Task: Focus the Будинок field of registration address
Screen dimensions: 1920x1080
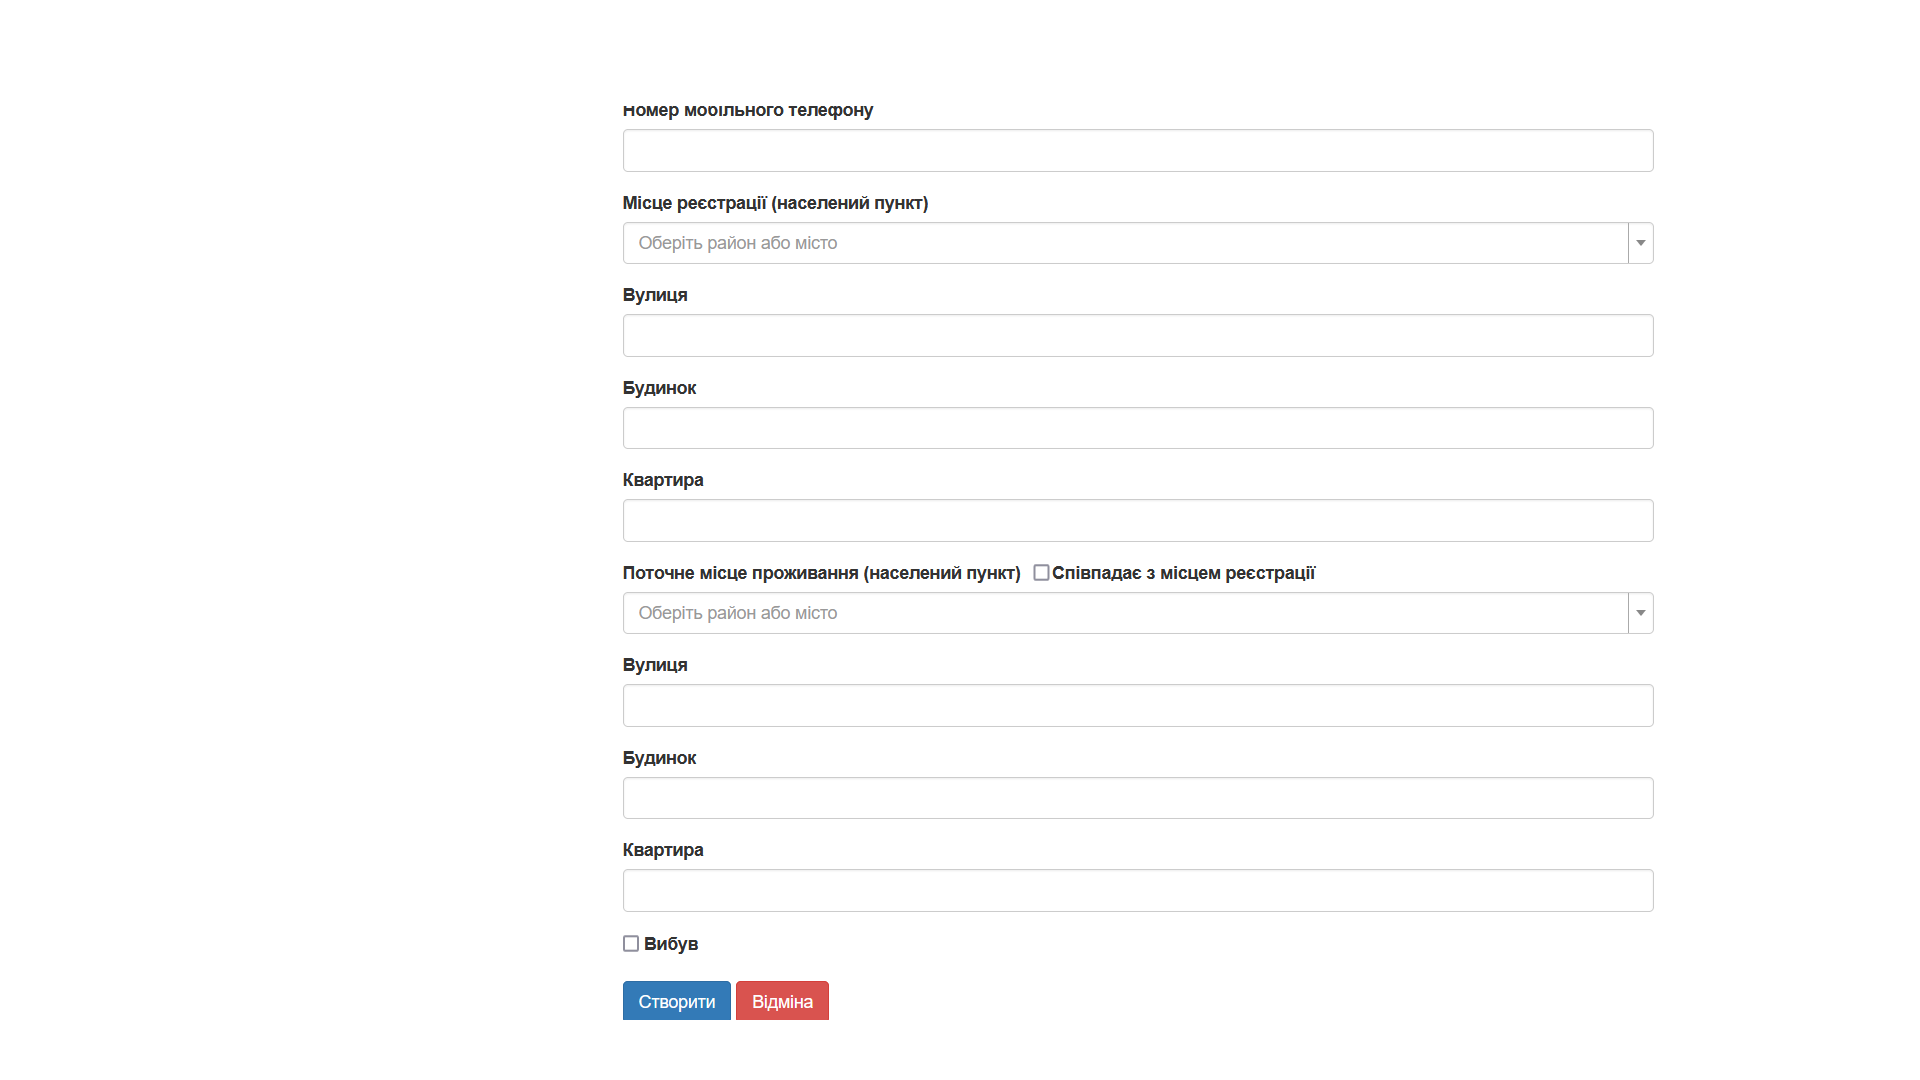Action: [x=1138, y=428]
